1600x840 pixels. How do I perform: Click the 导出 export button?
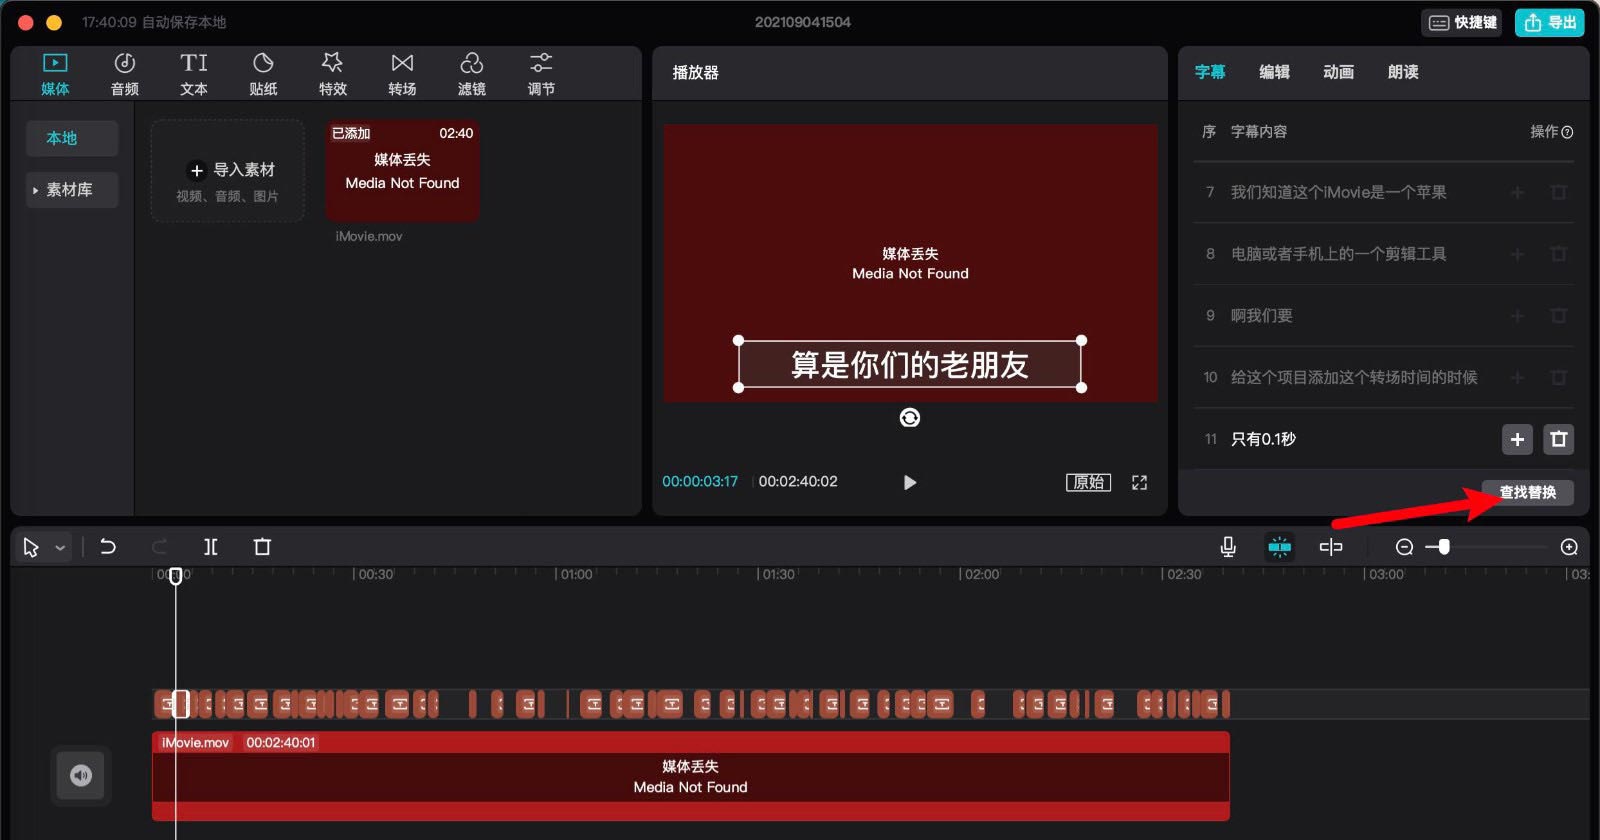1550,22
